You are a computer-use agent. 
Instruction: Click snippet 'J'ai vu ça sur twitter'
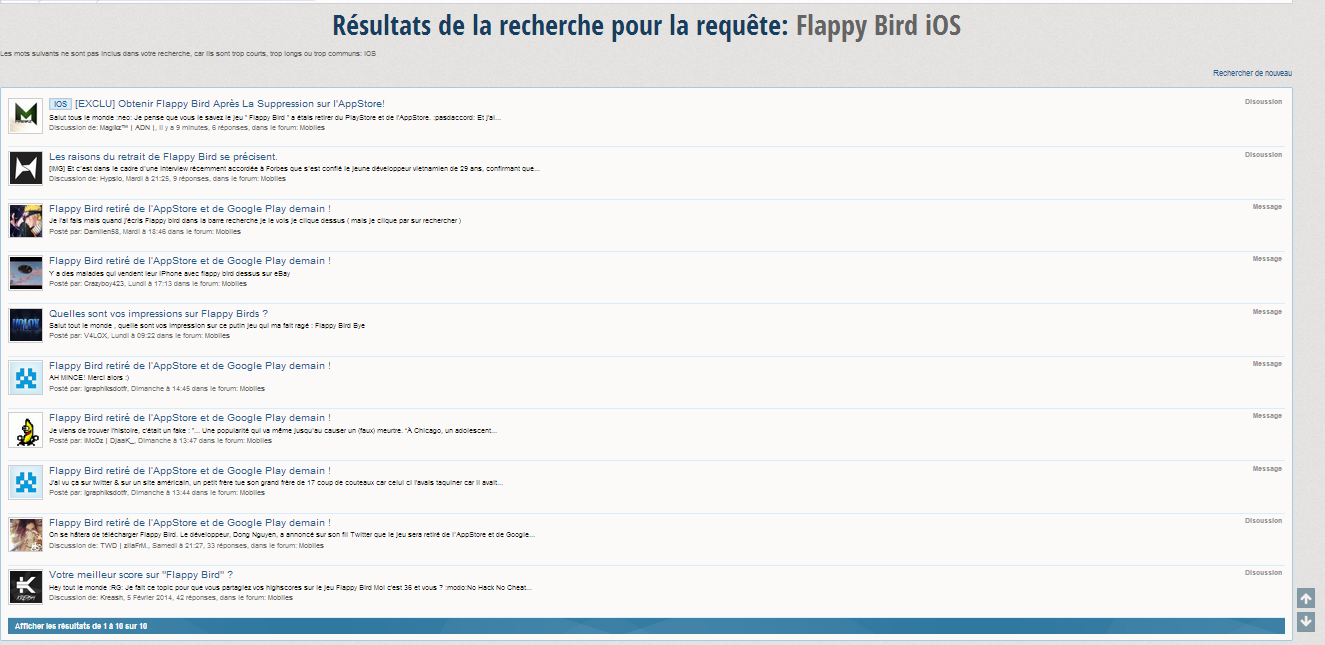[x=276, y=481]
